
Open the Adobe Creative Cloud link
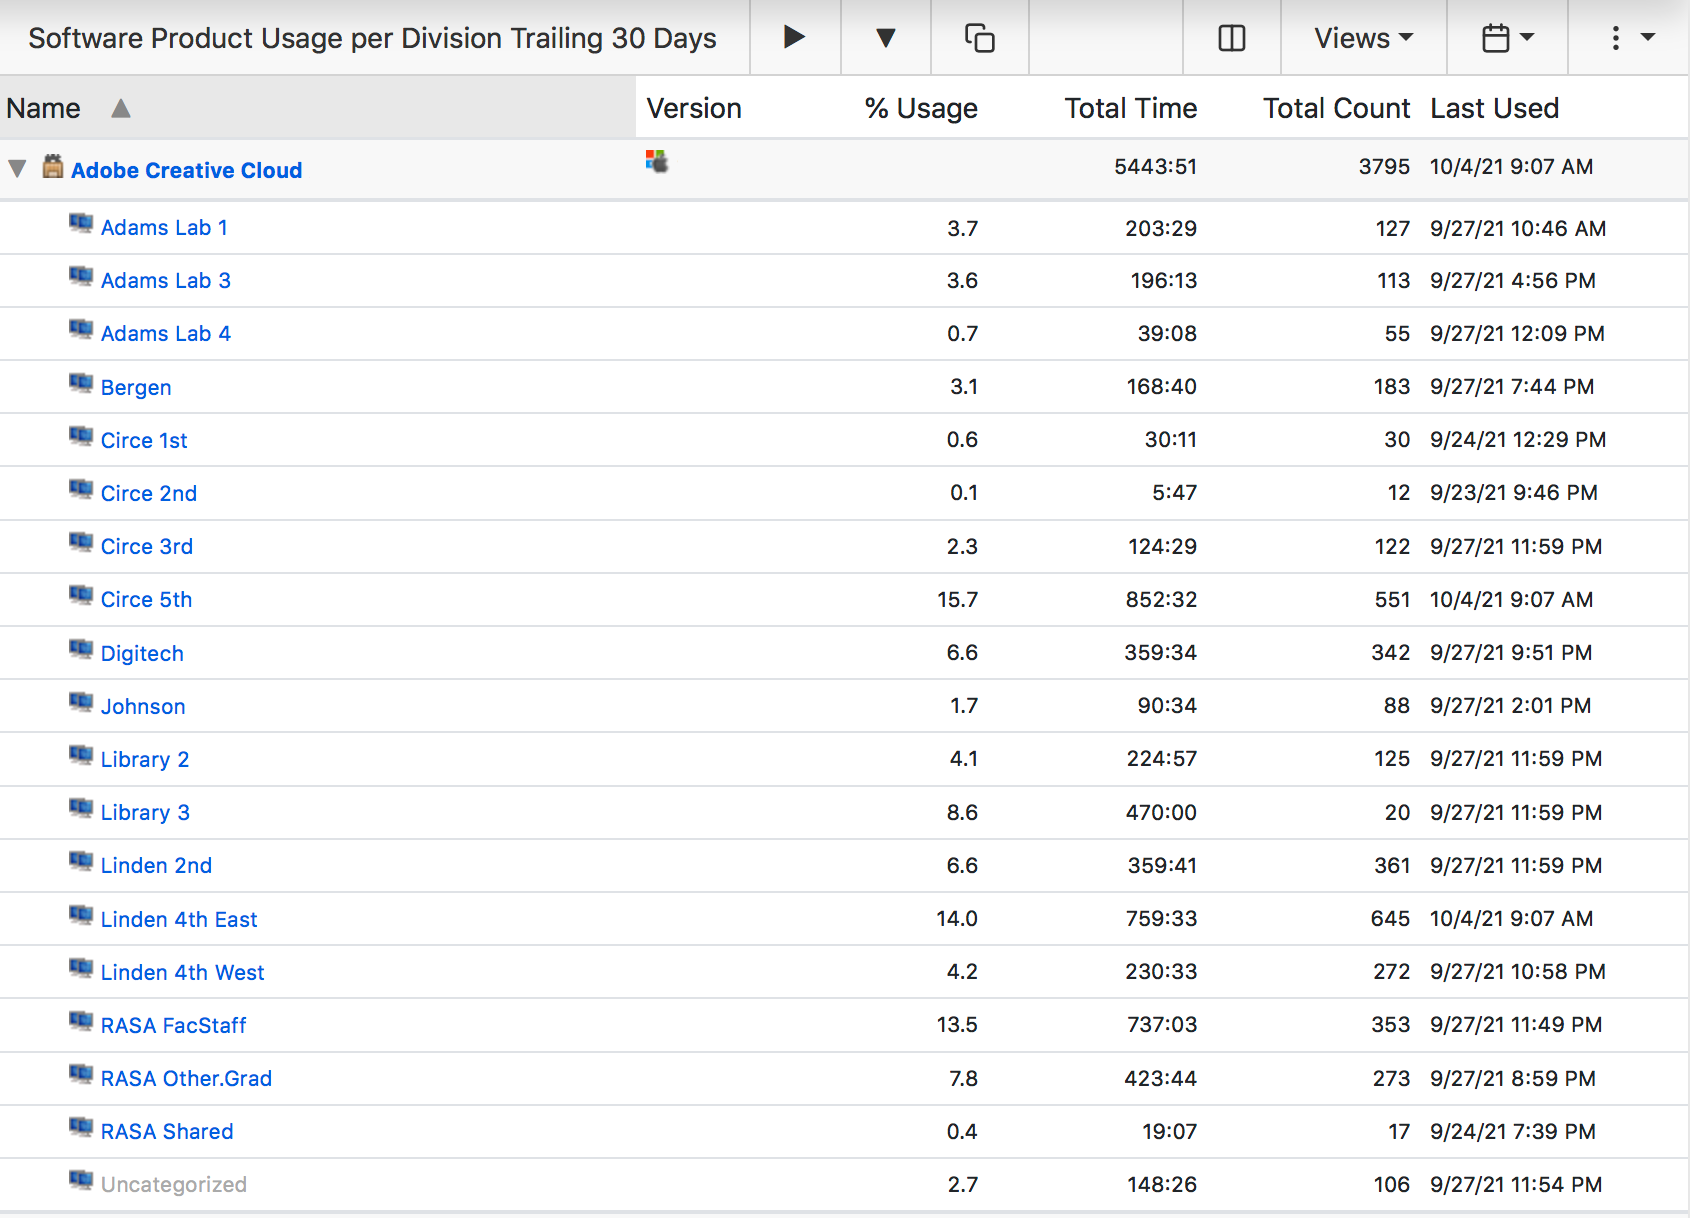pos(186,170)
